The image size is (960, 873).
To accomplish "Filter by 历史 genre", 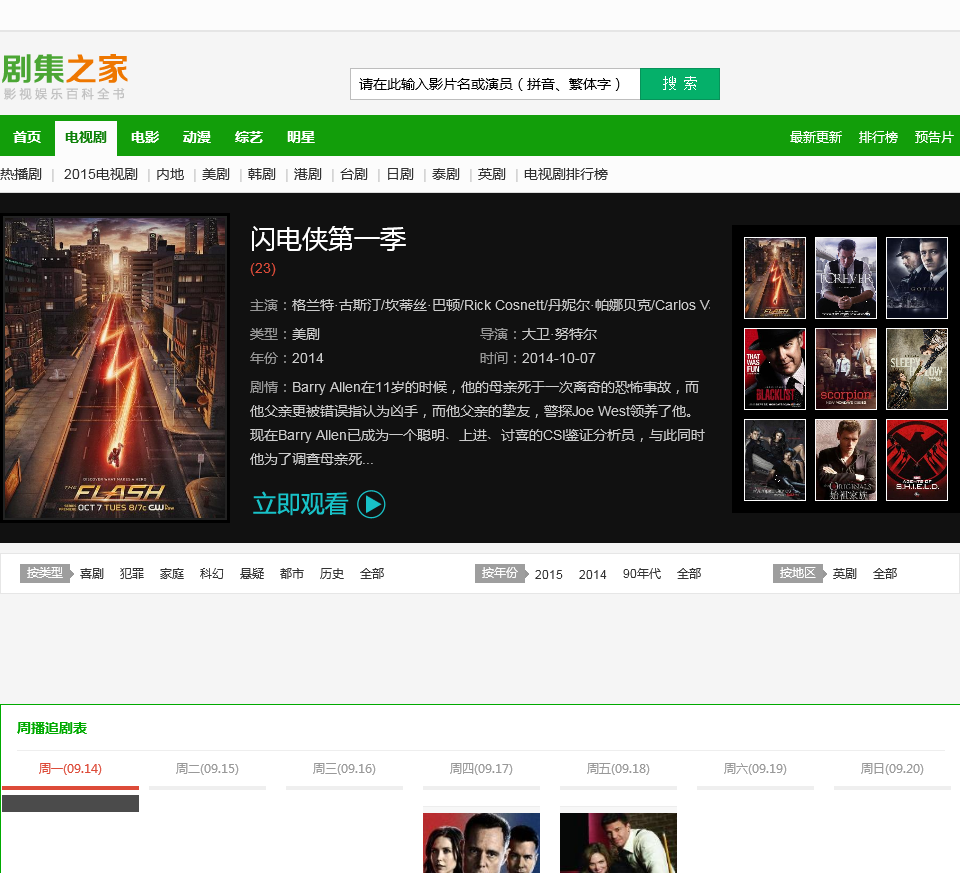I will pos(332,574).
